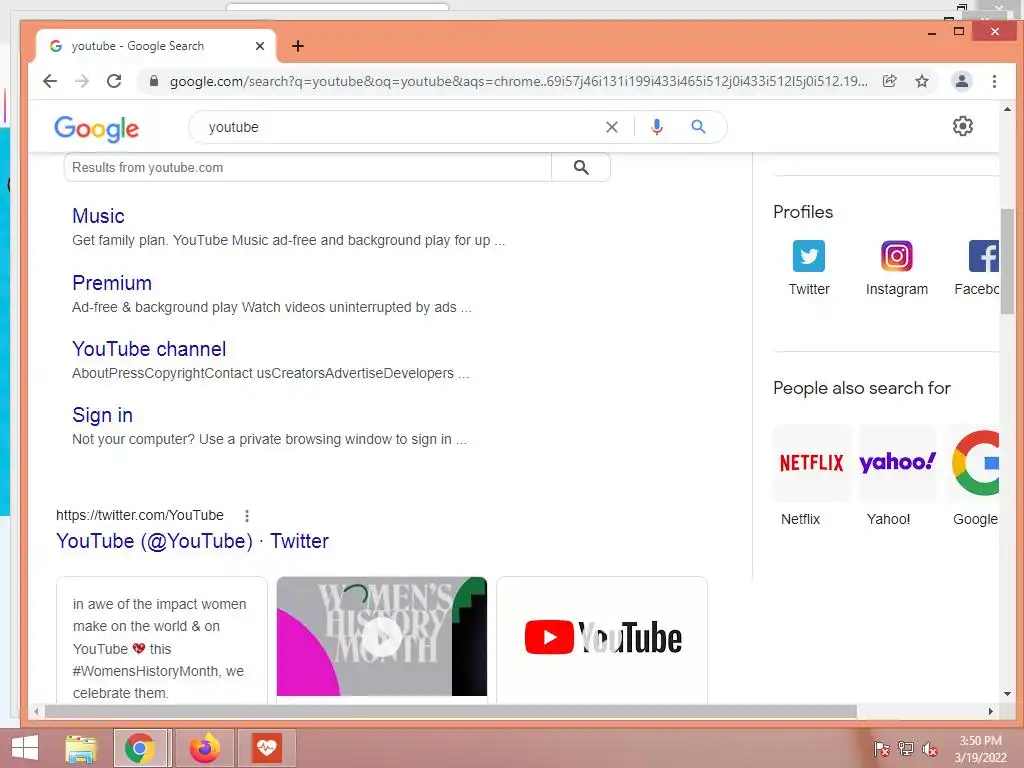Open the YouTube (@YouTube) · Twitter result
The width and height of the screenshot is (1024, 768).
point(192,541)
